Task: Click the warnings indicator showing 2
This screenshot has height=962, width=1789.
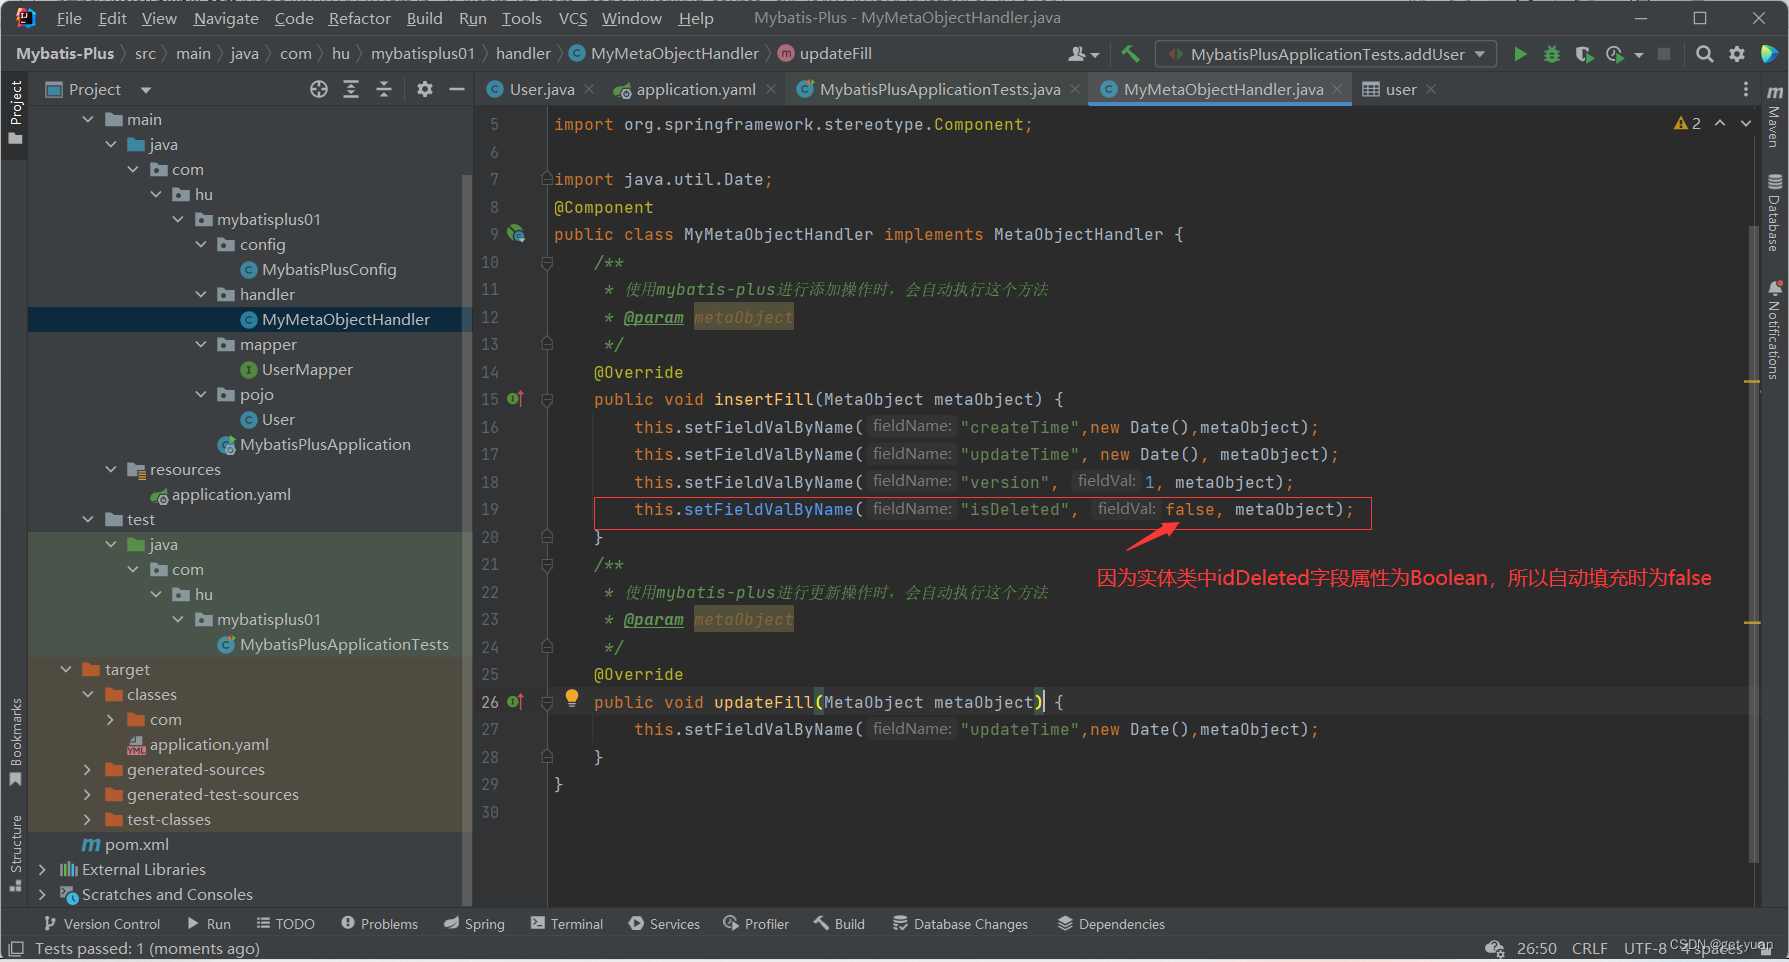Action: click(x=1687, y=123)
